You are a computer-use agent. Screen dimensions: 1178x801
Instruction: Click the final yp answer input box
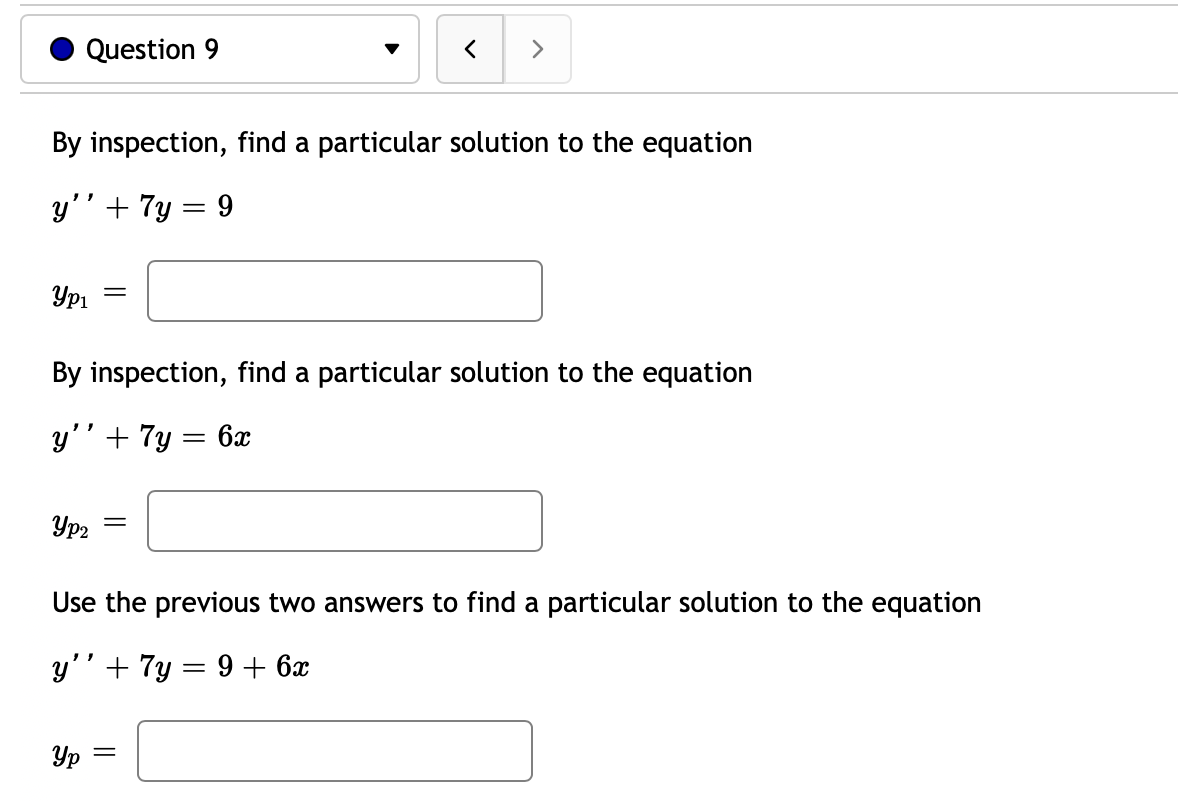point(334,750)
